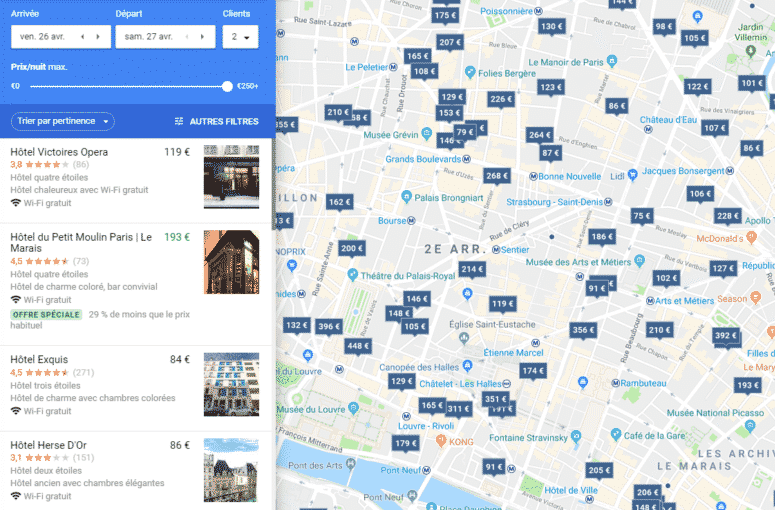Click McDonald's restaurant map icon

751,237
